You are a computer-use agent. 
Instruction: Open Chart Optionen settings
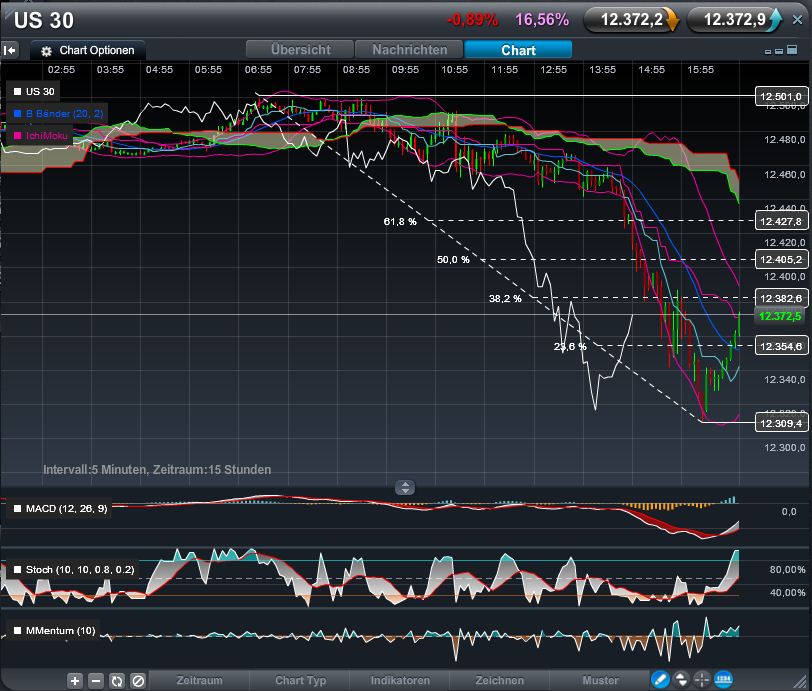[88, 51]
